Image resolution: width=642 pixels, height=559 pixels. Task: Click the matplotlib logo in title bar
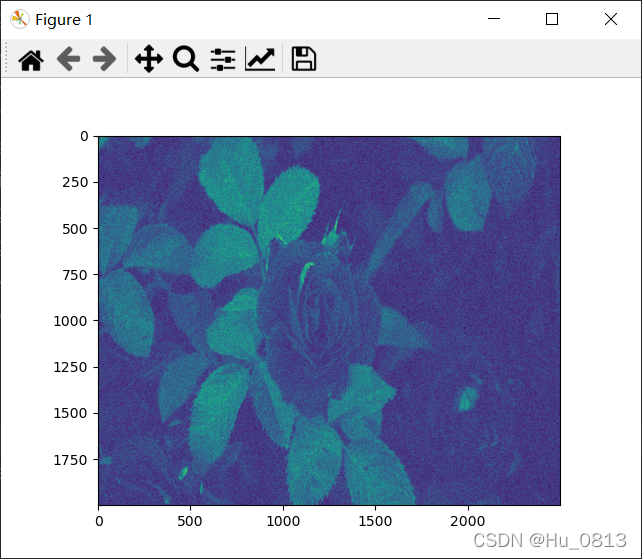(19, 19)
